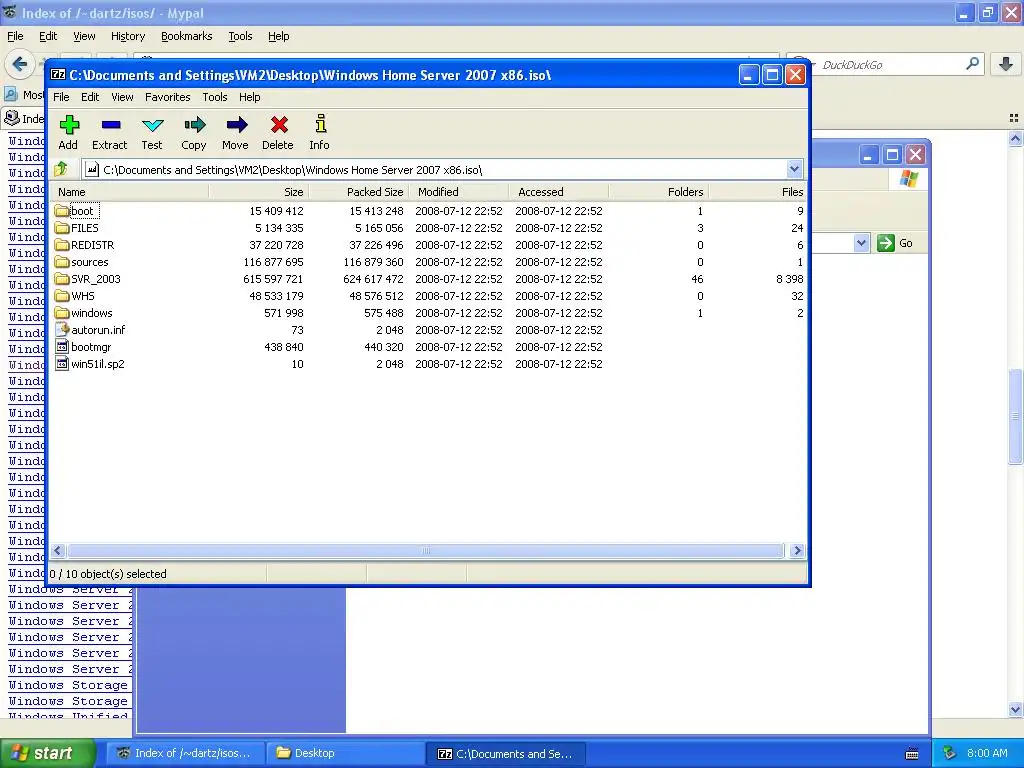Click the horizontal scrollbar left arrow
This screenshot has height=768, width=1024.
click(57, 551)
